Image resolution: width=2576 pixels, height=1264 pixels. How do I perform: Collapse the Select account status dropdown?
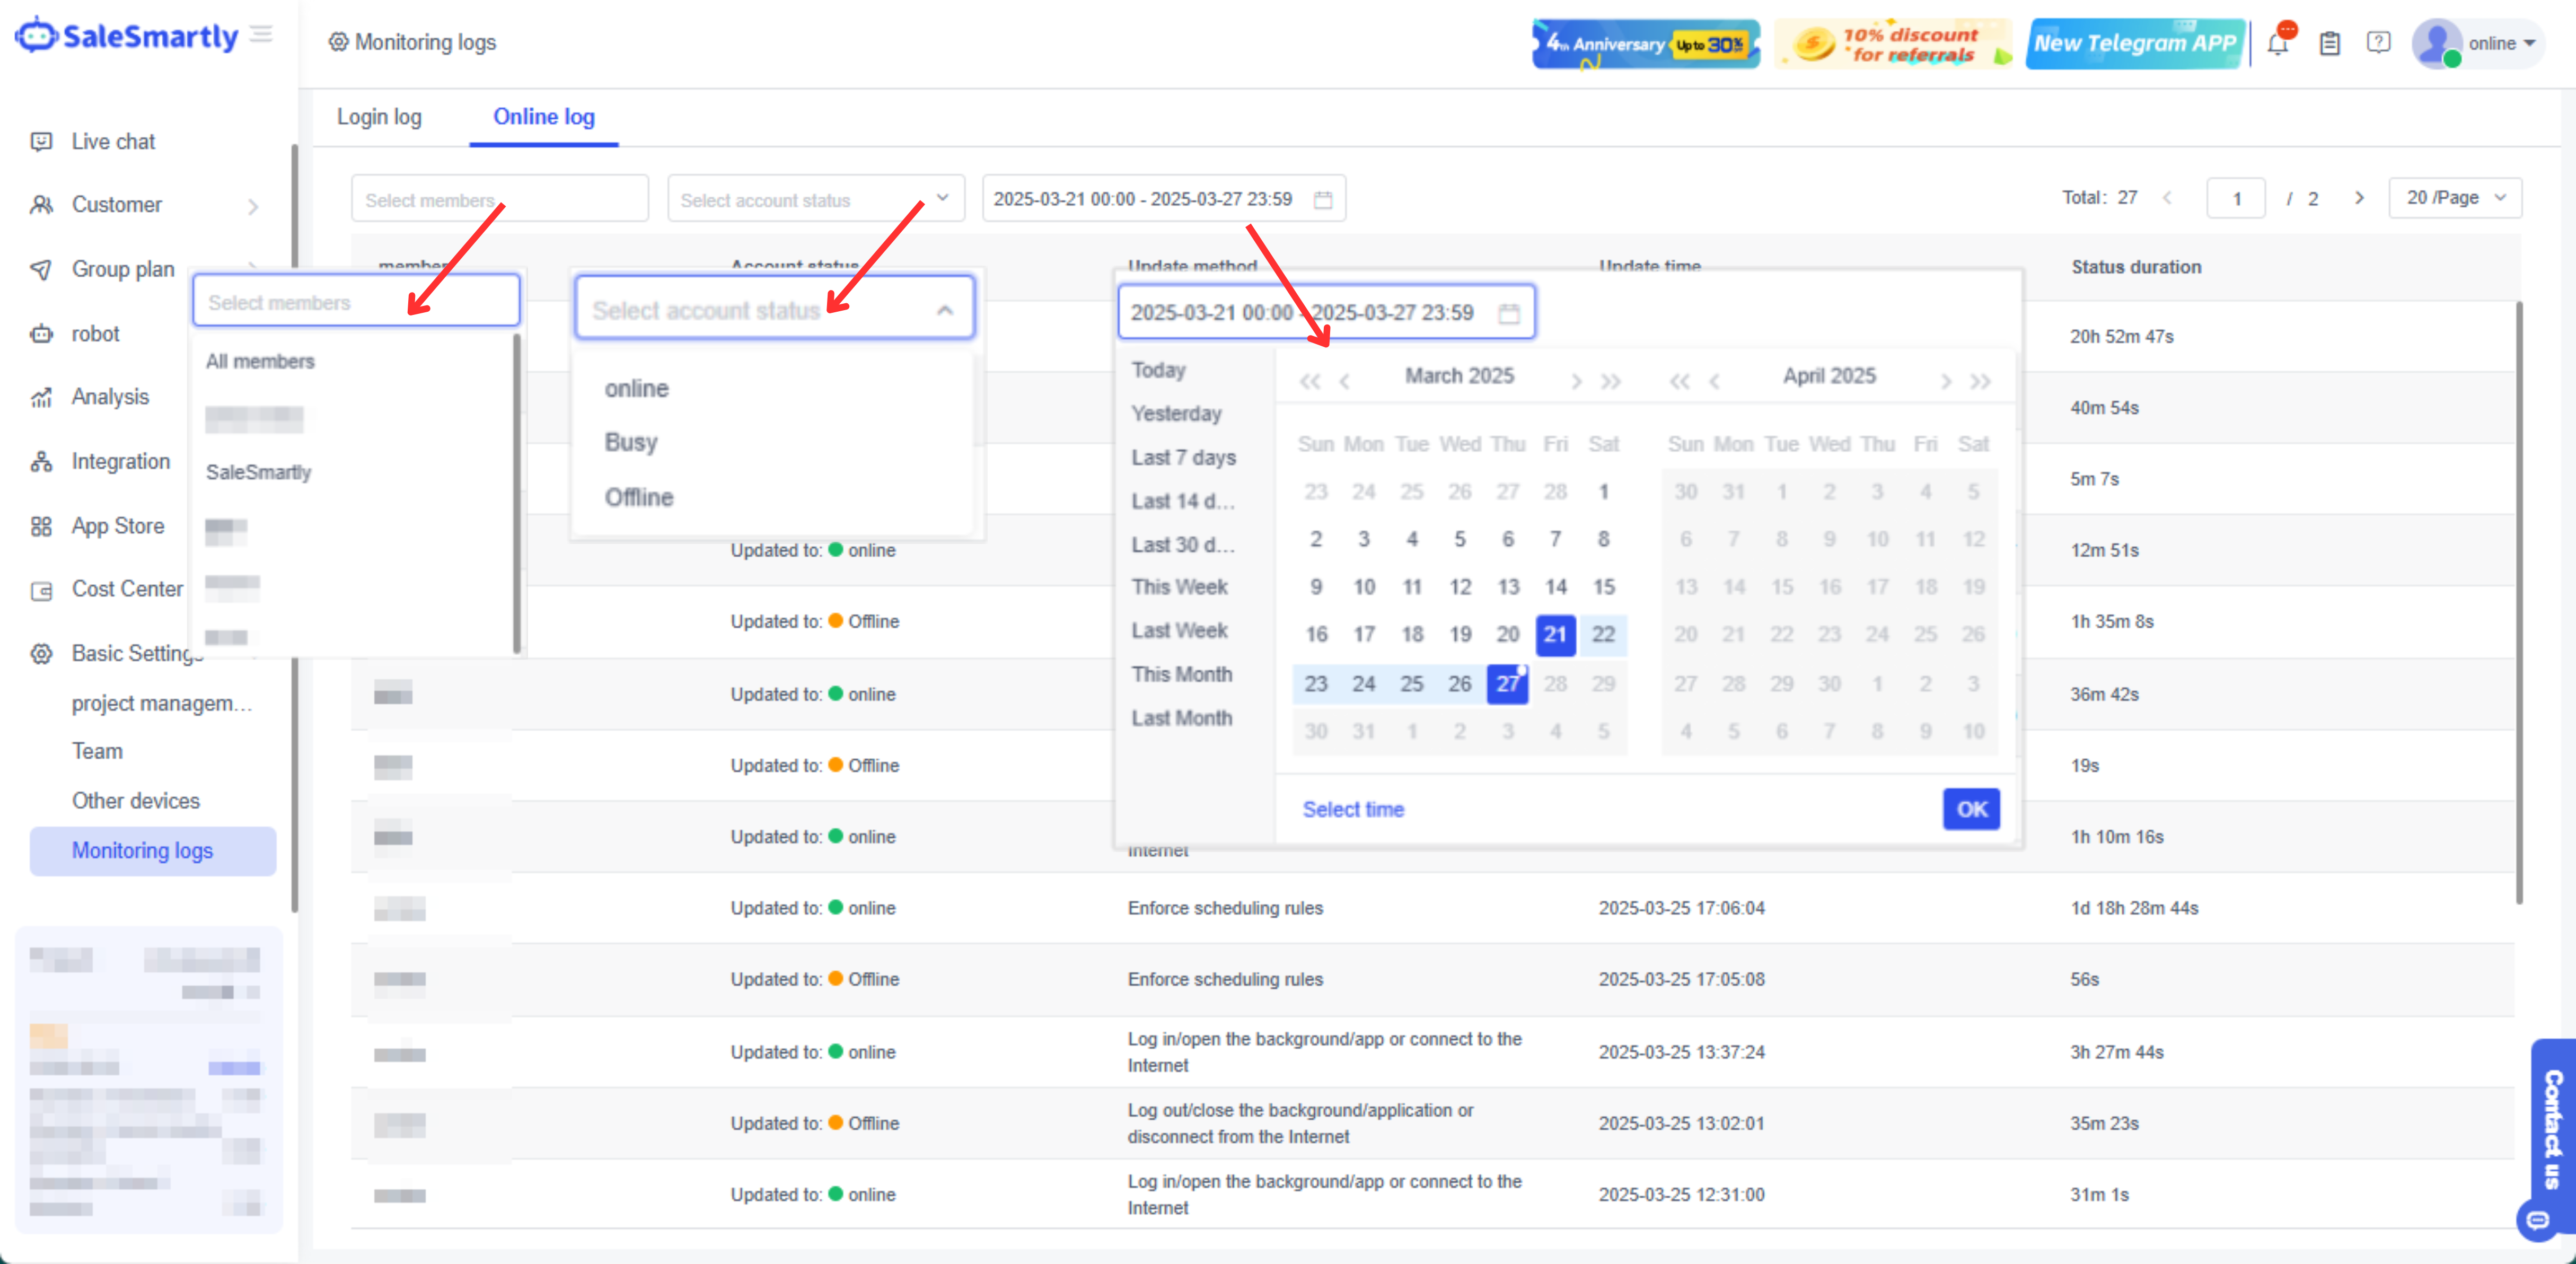click(944, 311)
